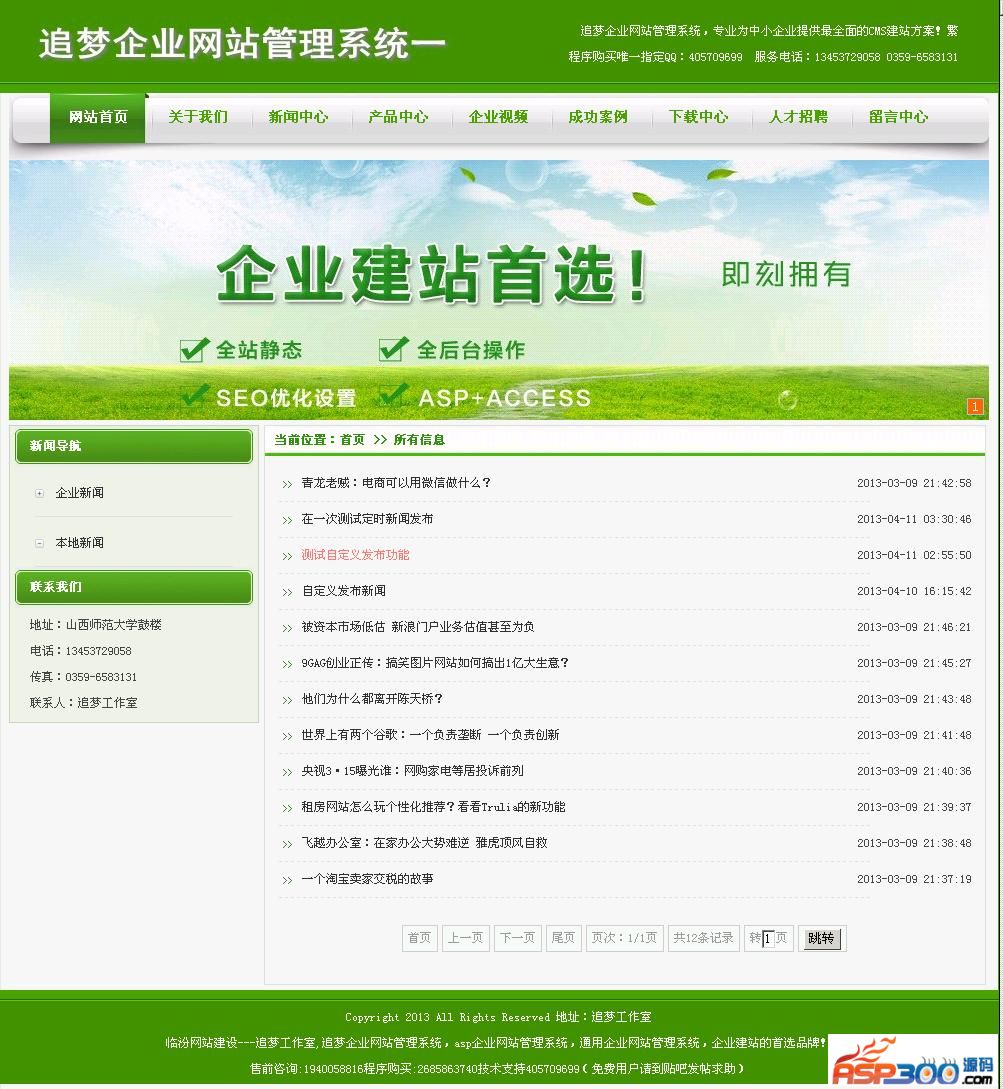
Task: Open 留言中心 navigation item
Action: pyautogui.click(x=898, y=117)
